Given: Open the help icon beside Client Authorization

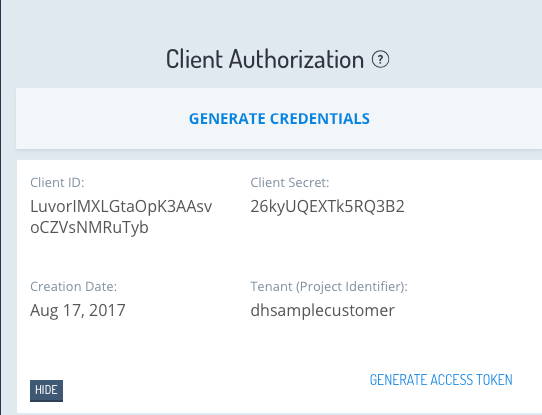Looking at the screenshot, I should pyautogui.click(x=380, y=59).
